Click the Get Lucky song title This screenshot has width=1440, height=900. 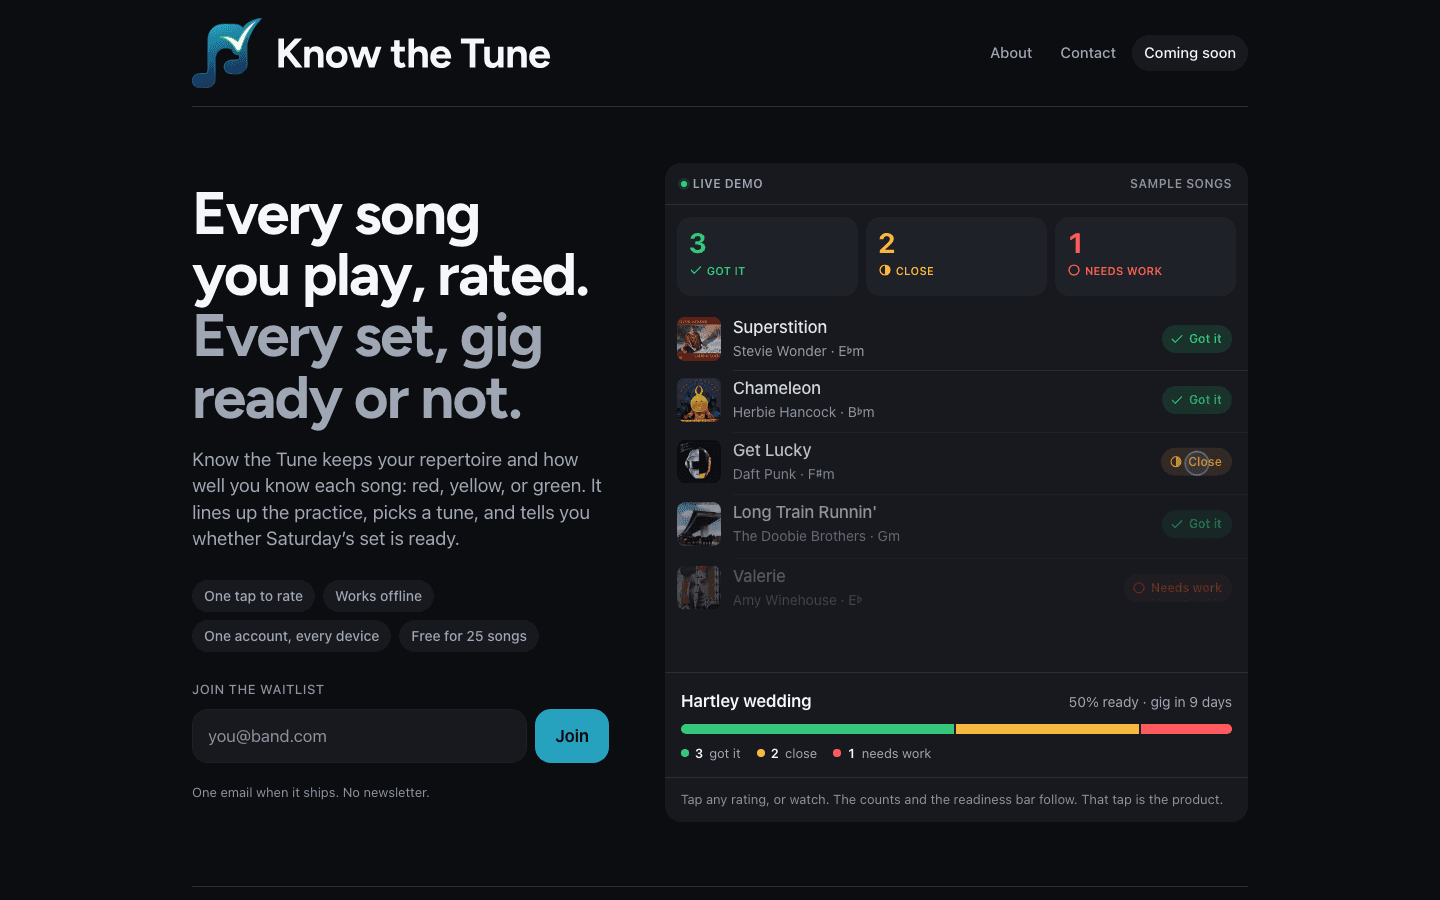tap(772, 450)
